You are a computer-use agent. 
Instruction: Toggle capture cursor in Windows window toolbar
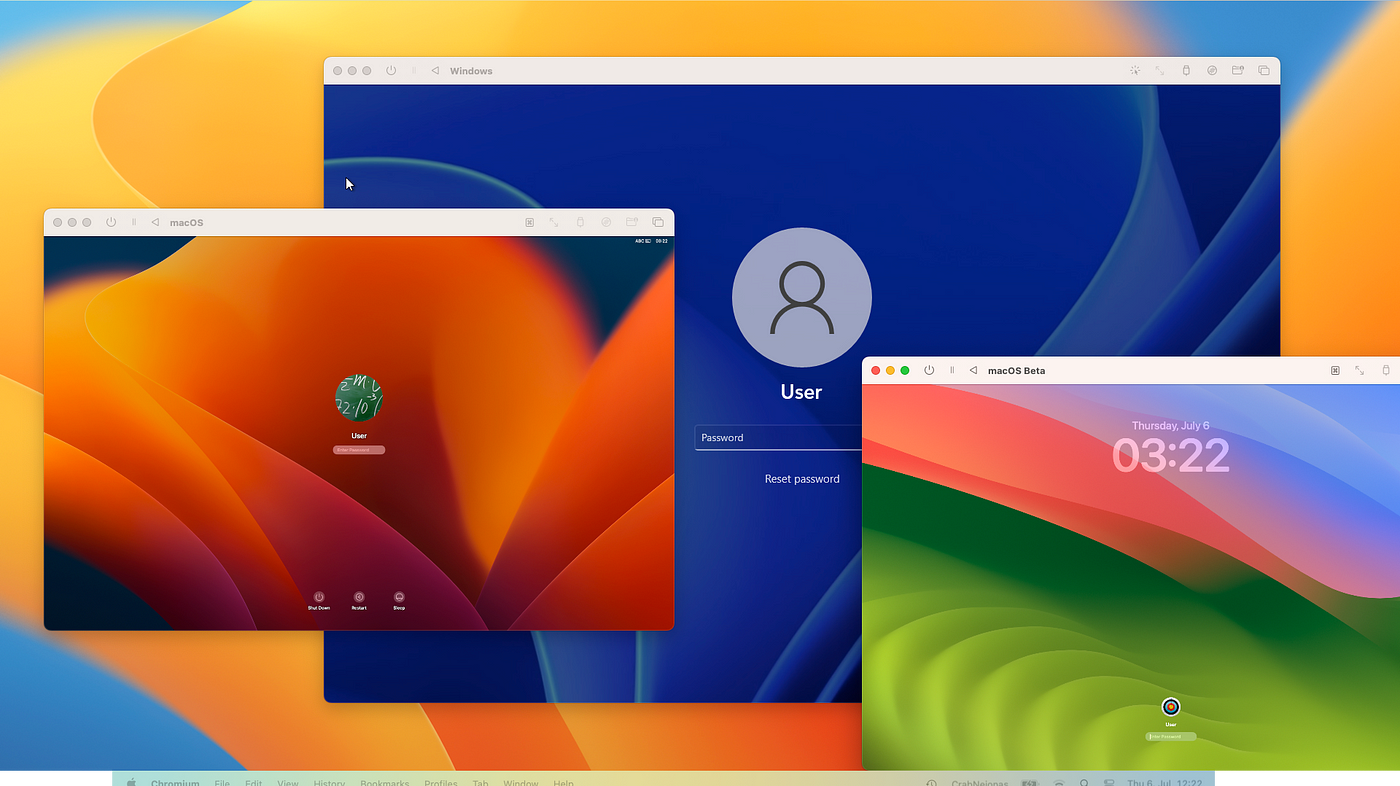pos(1135,71)
